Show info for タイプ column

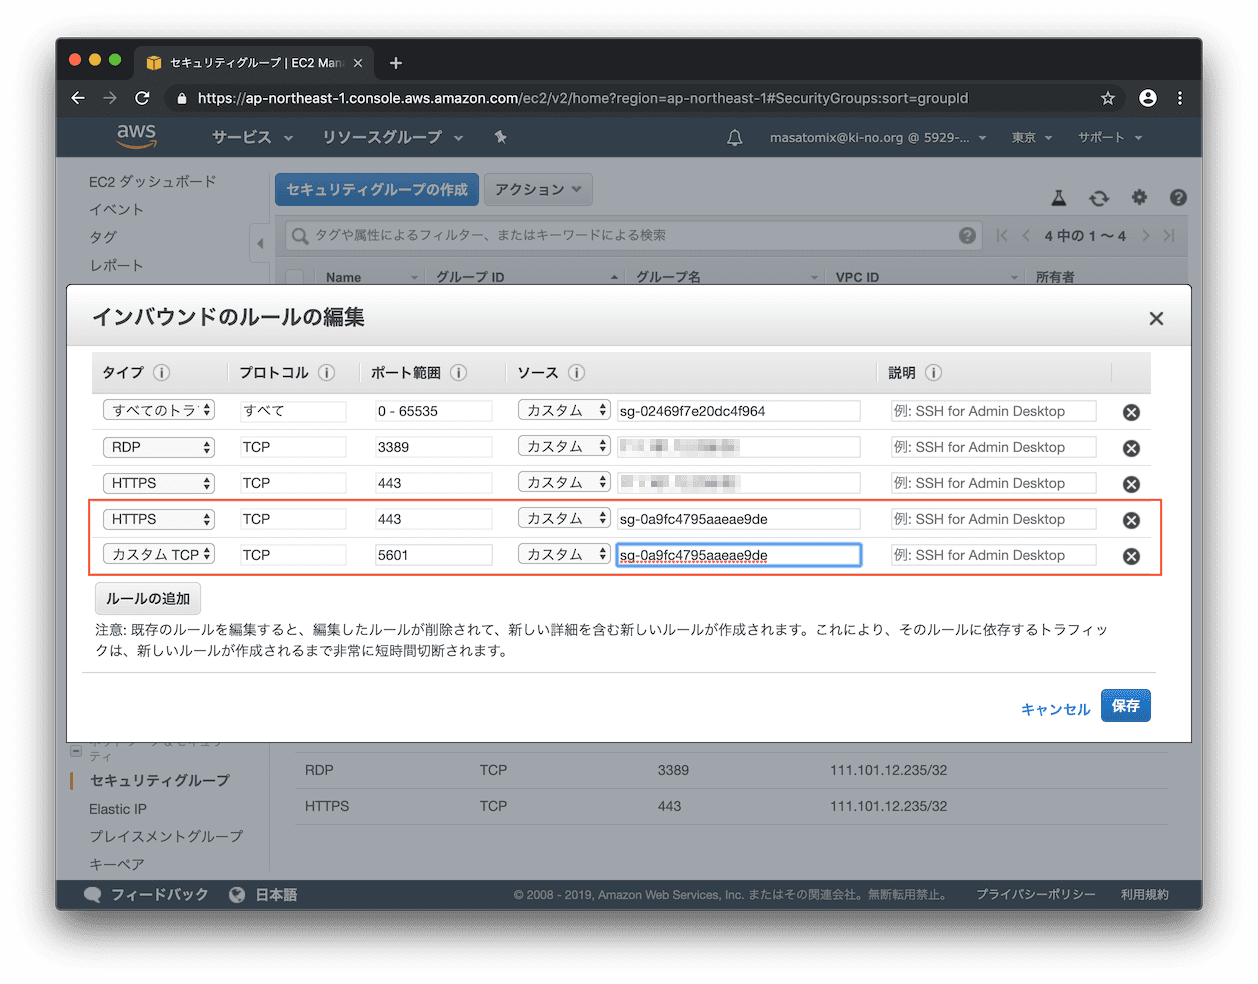pyautogui.click(x=161, y=372)
